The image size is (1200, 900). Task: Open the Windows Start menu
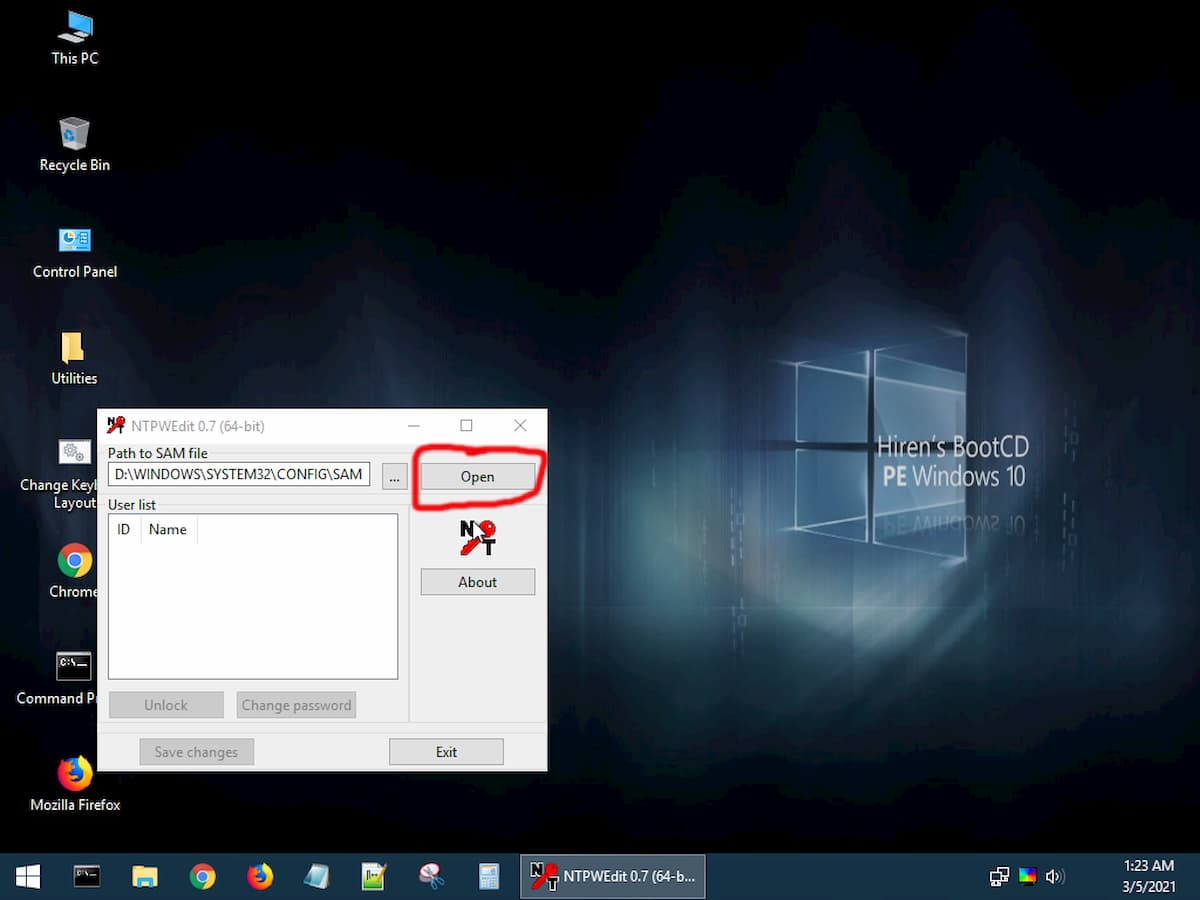[28, 877]
